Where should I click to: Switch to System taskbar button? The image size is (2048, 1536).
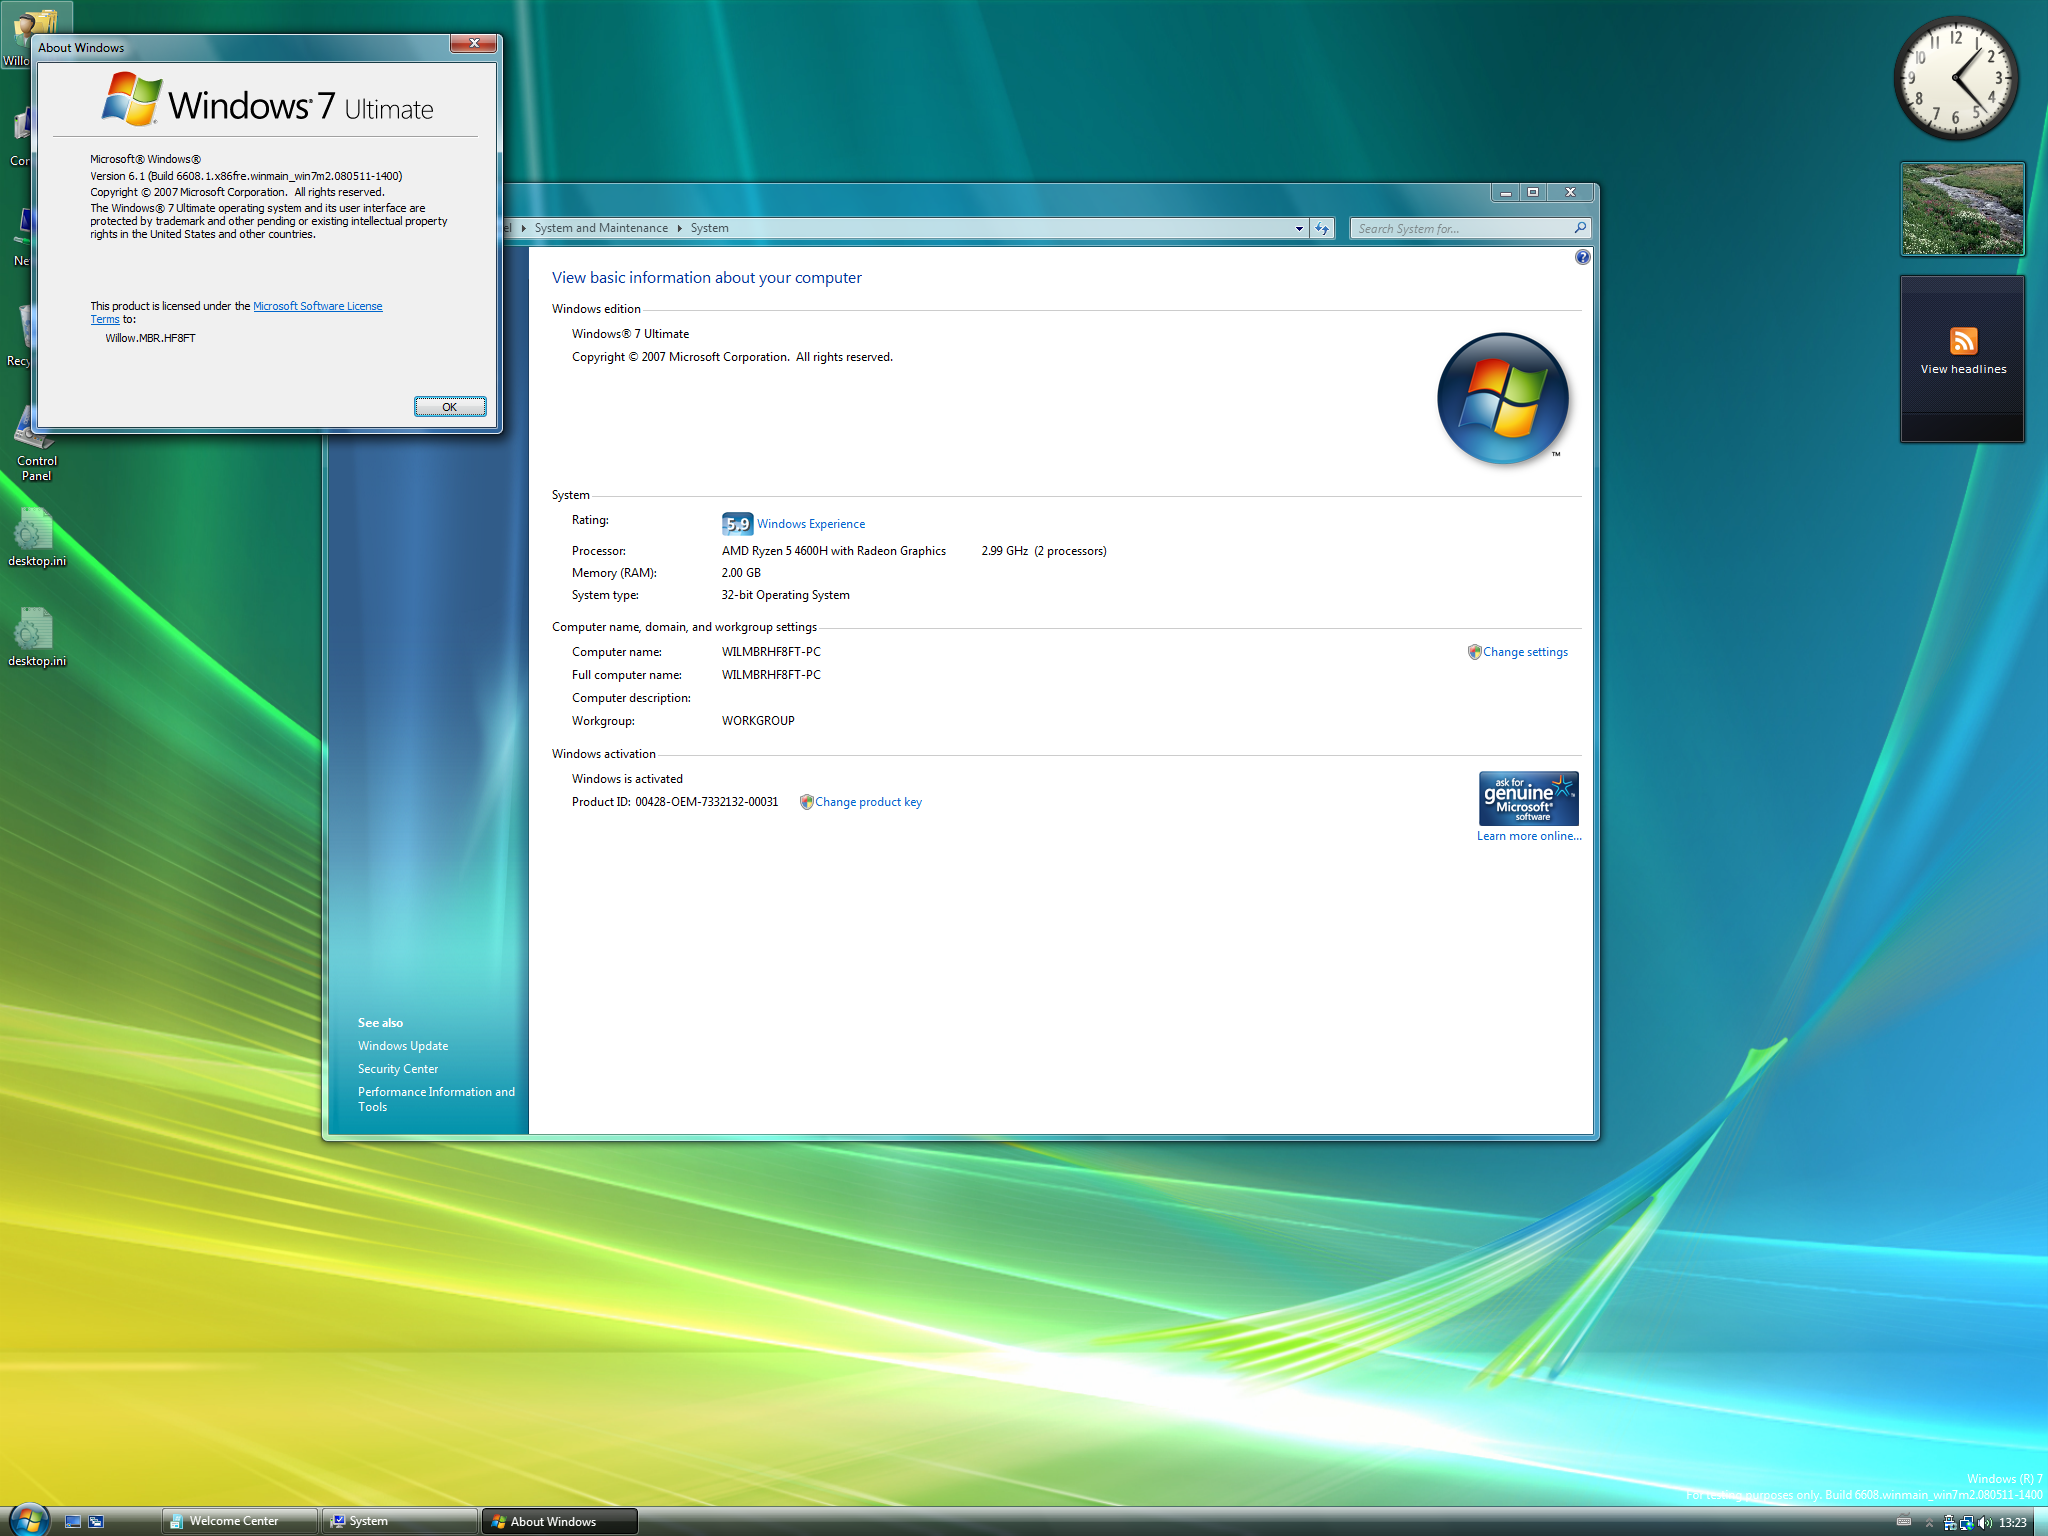(400, 1521)
